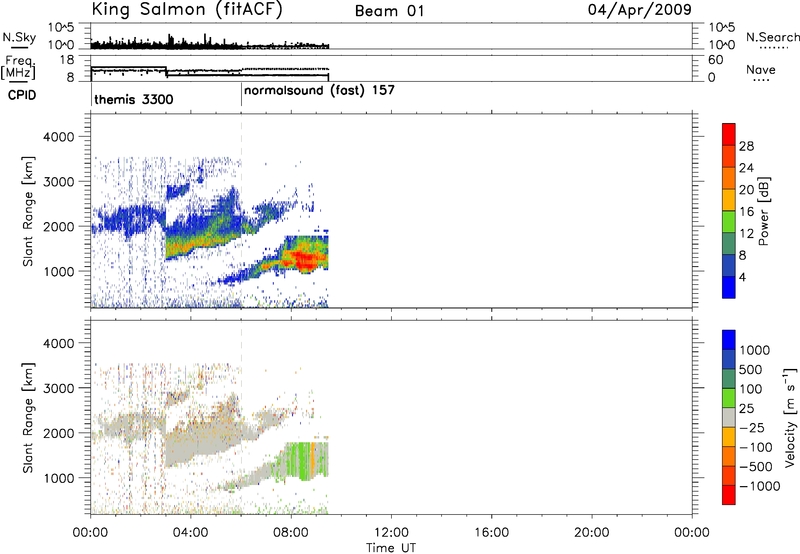Image resolution: width=800 pixels, height=554 pixels.
Task: Click the 'King Salmon (fitACF)' title
Action: click(187, 10)
